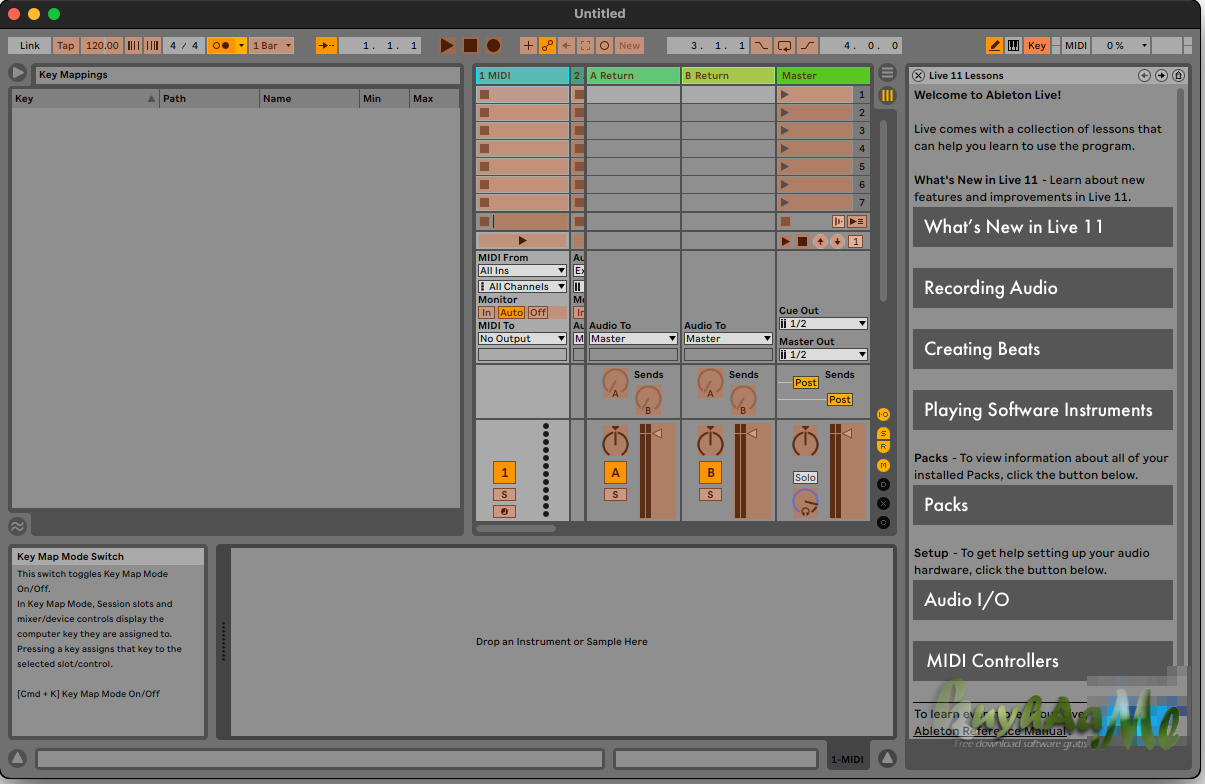Click the New scene button
The image size is (1205, 784).
[x=629, y=45]
